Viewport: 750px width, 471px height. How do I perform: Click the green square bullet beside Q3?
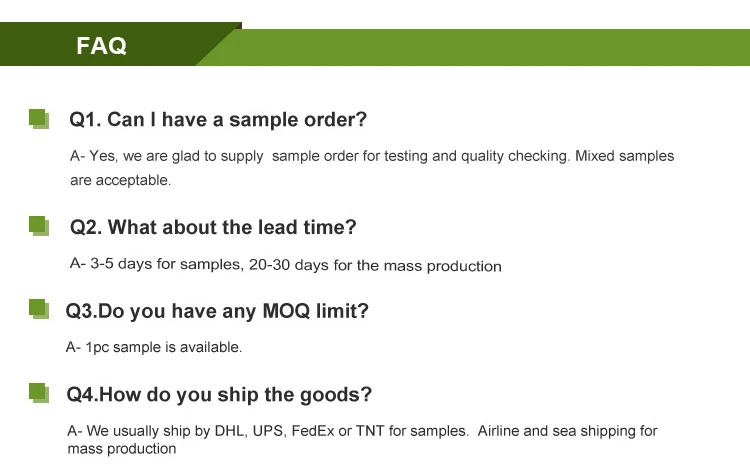tap(39, 310)
